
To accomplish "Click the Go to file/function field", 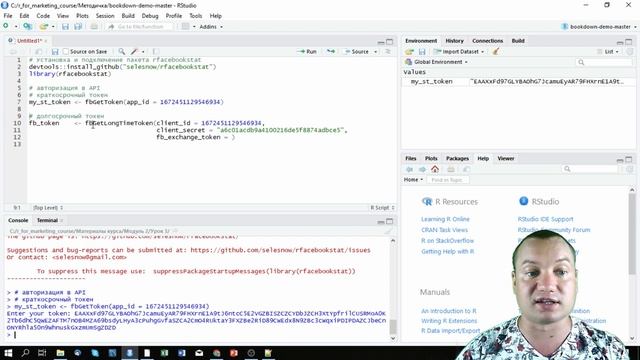I will pyautogui.click(x=139, y=27).
